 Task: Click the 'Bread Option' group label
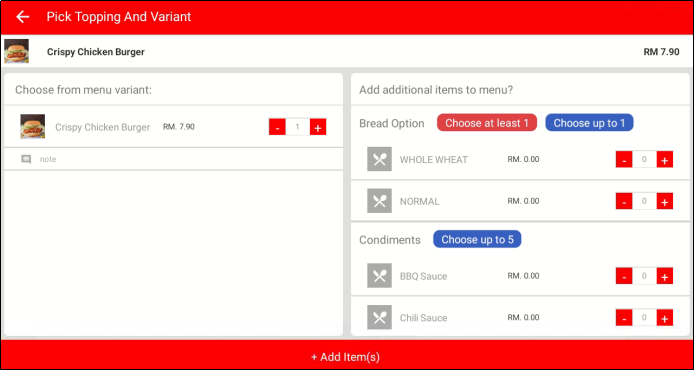pyautogui.click(x=391, y=123)
